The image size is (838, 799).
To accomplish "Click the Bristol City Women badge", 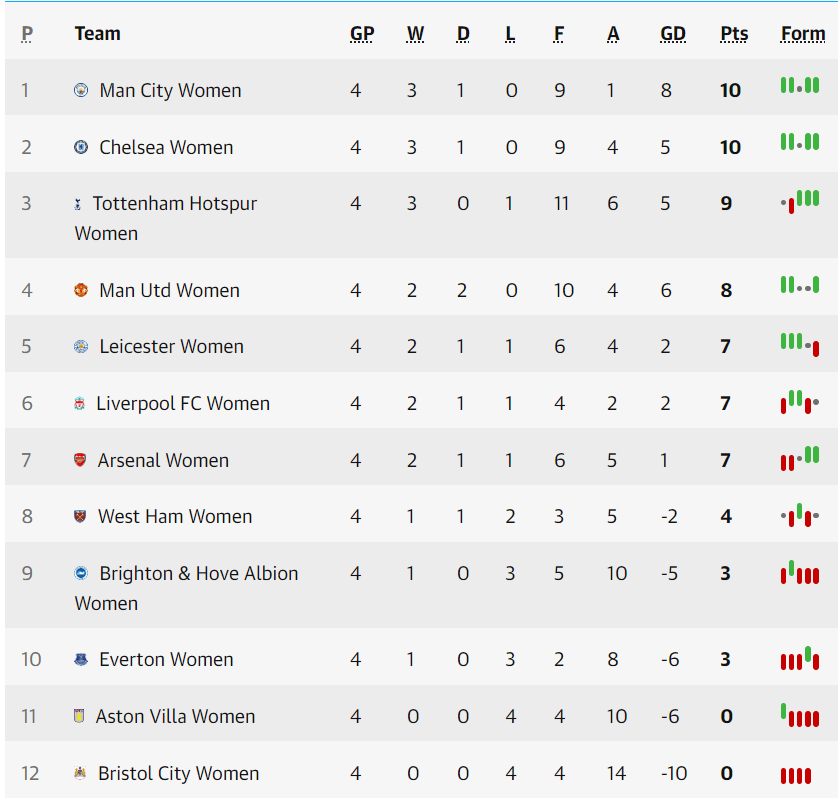I will (80, 773).
